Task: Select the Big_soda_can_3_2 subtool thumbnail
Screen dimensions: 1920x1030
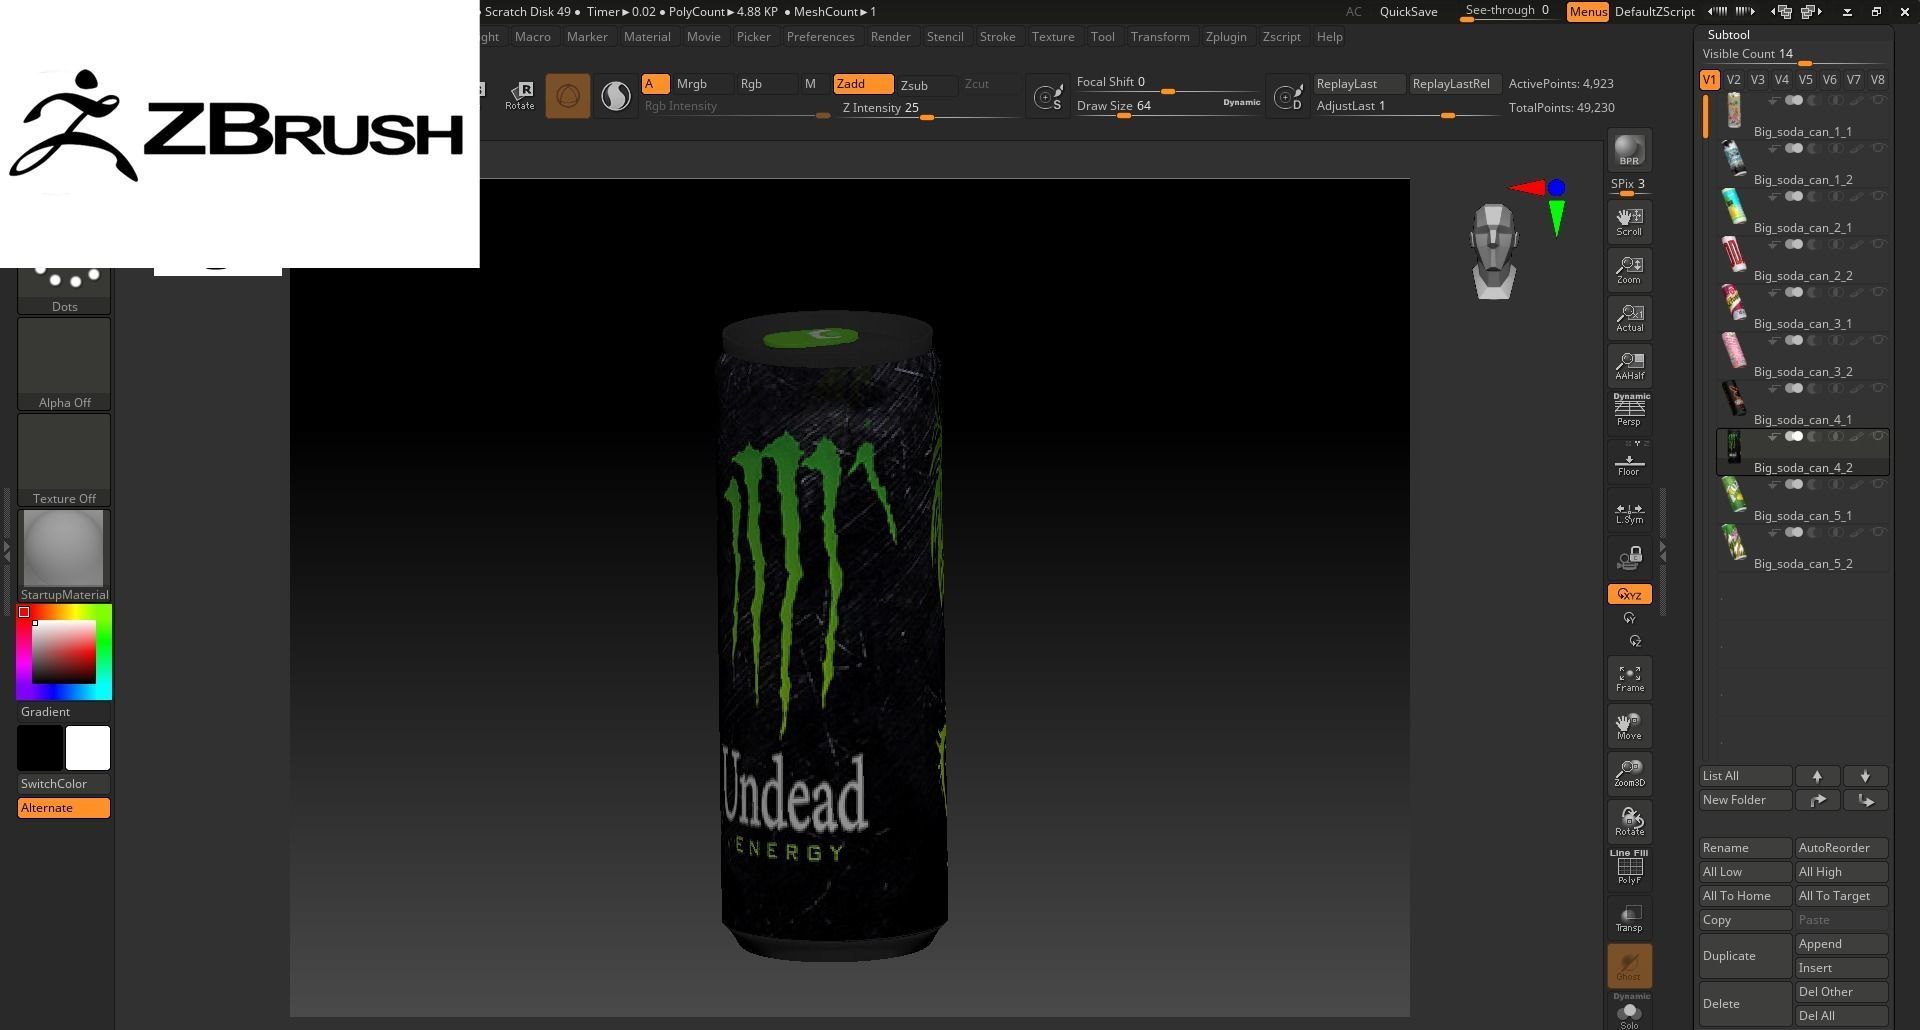Action: tap(1733, 350)
